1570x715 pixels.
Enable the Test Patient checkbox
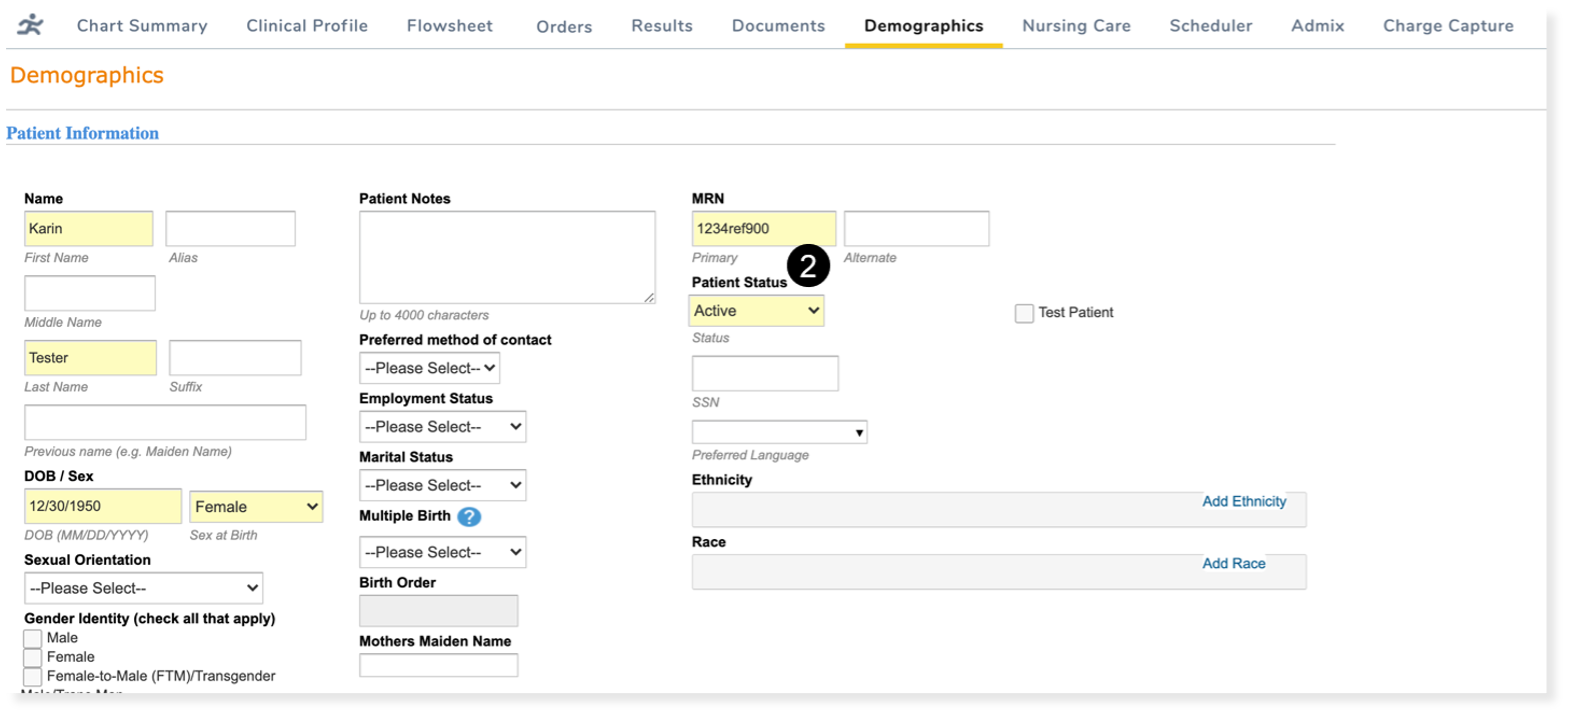(1024, 313)
